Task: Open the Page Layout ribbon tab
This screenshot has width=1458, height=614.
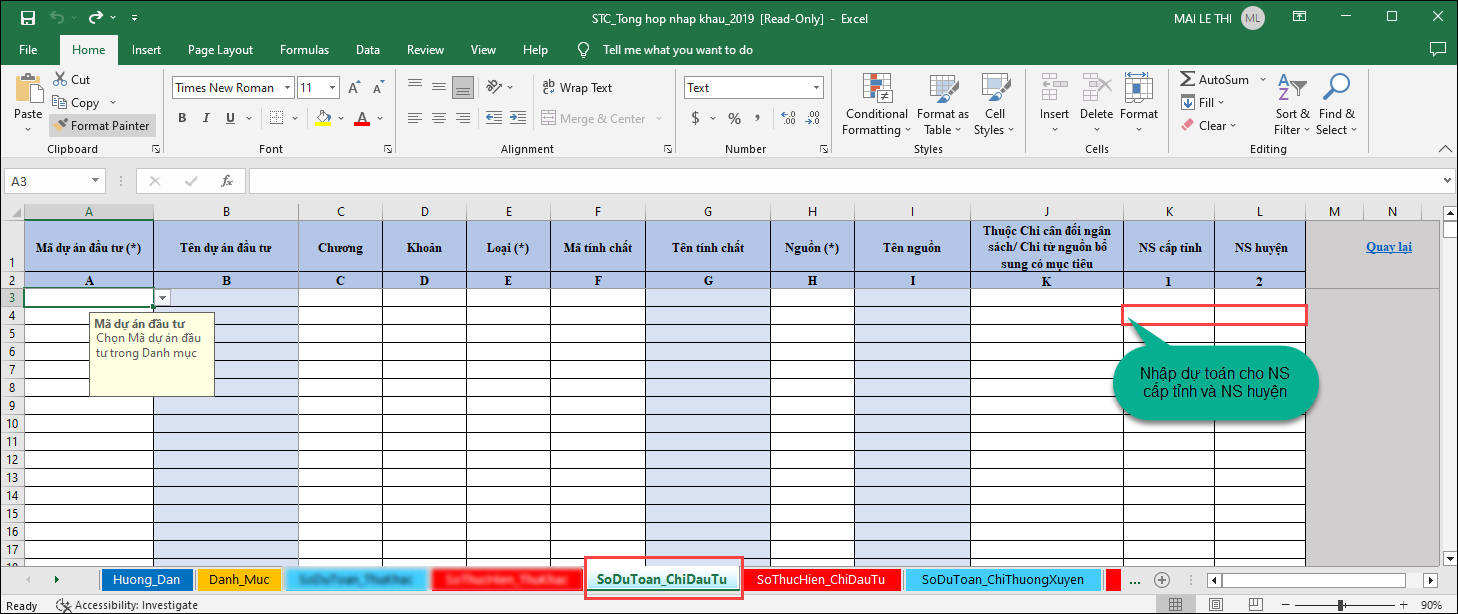Action: click(x=220, y=50)
